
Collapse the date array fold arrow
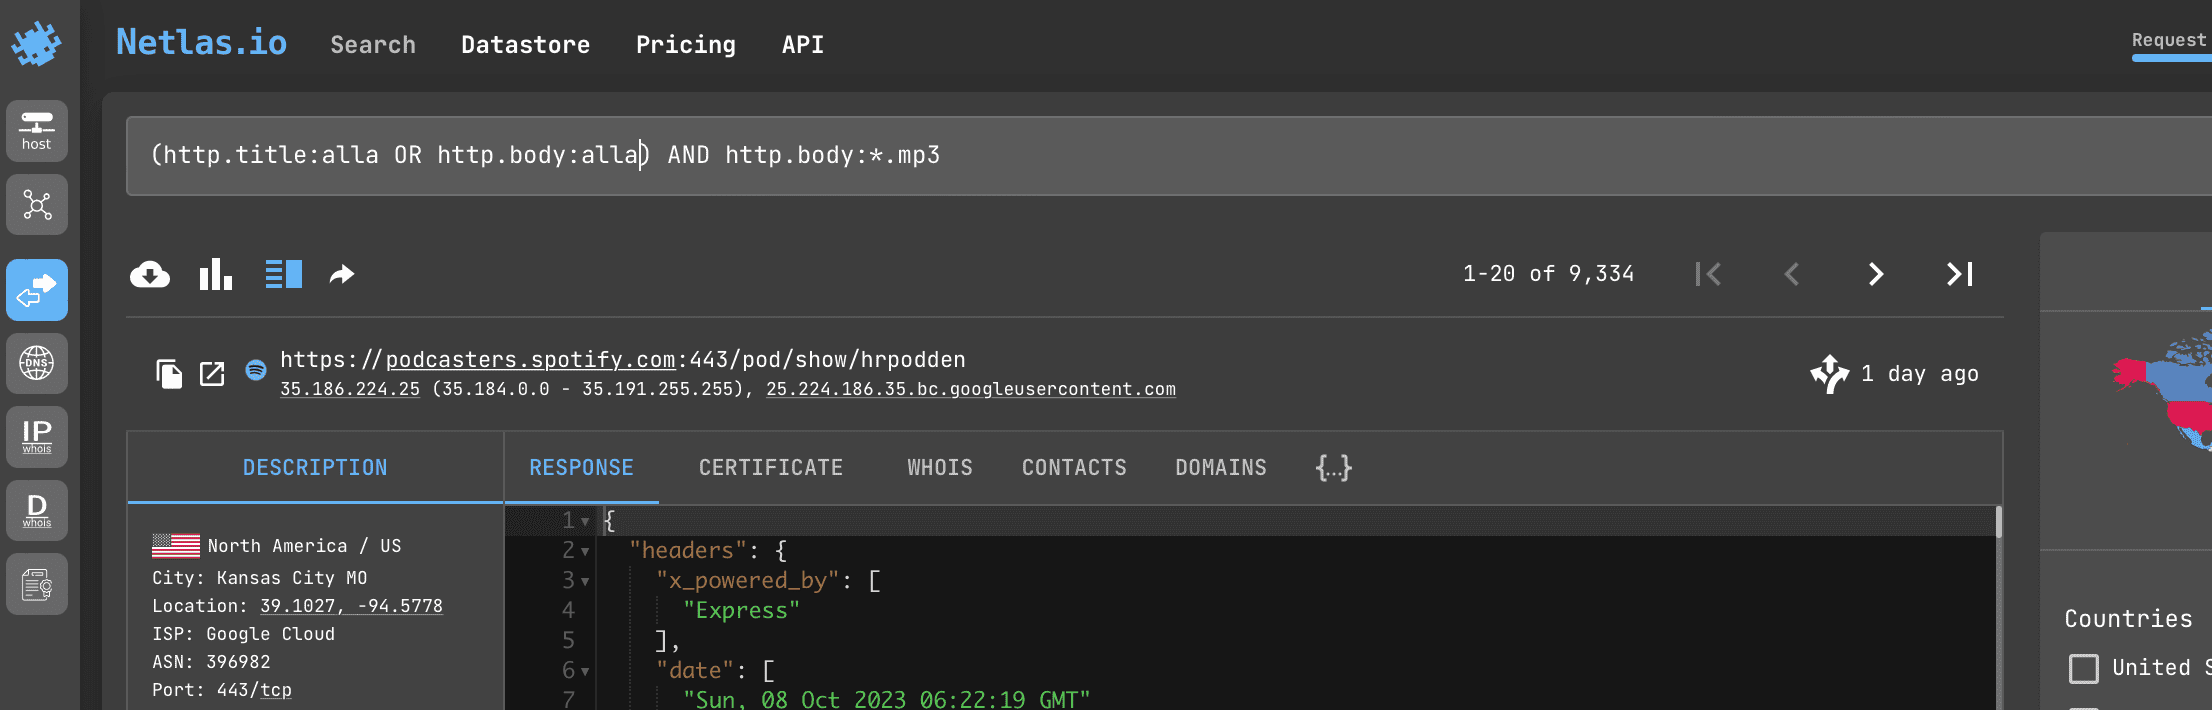pyautogui.click(x=585, y=671)
